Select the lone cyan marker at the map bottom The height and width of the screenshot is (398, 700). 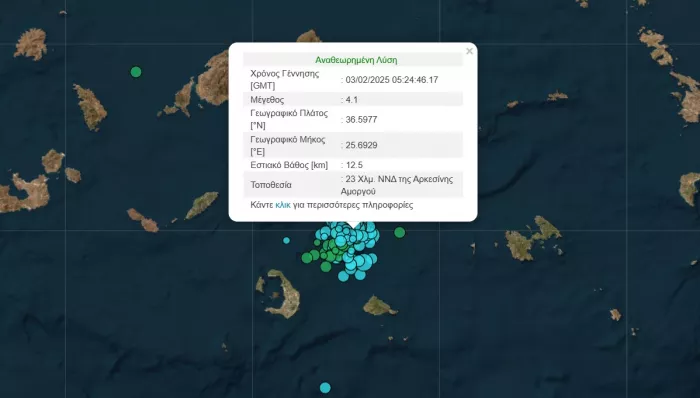[325, 388]
